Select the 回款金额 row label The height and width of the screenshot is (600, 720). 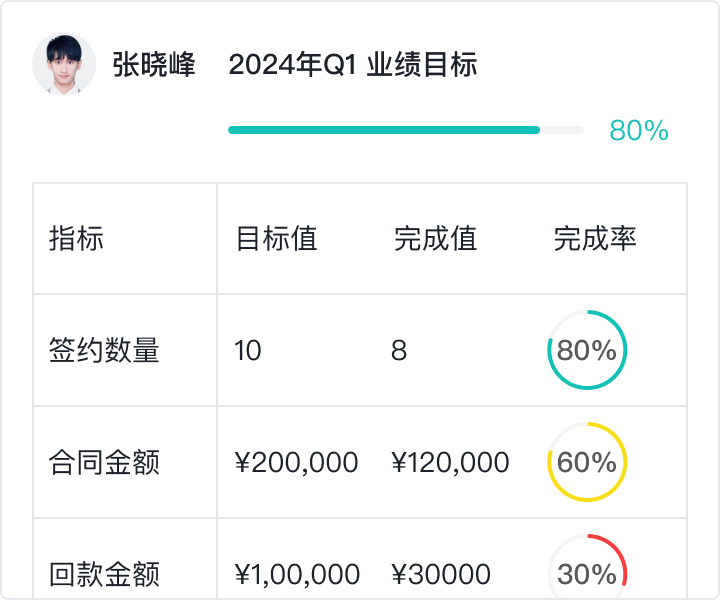104,575
